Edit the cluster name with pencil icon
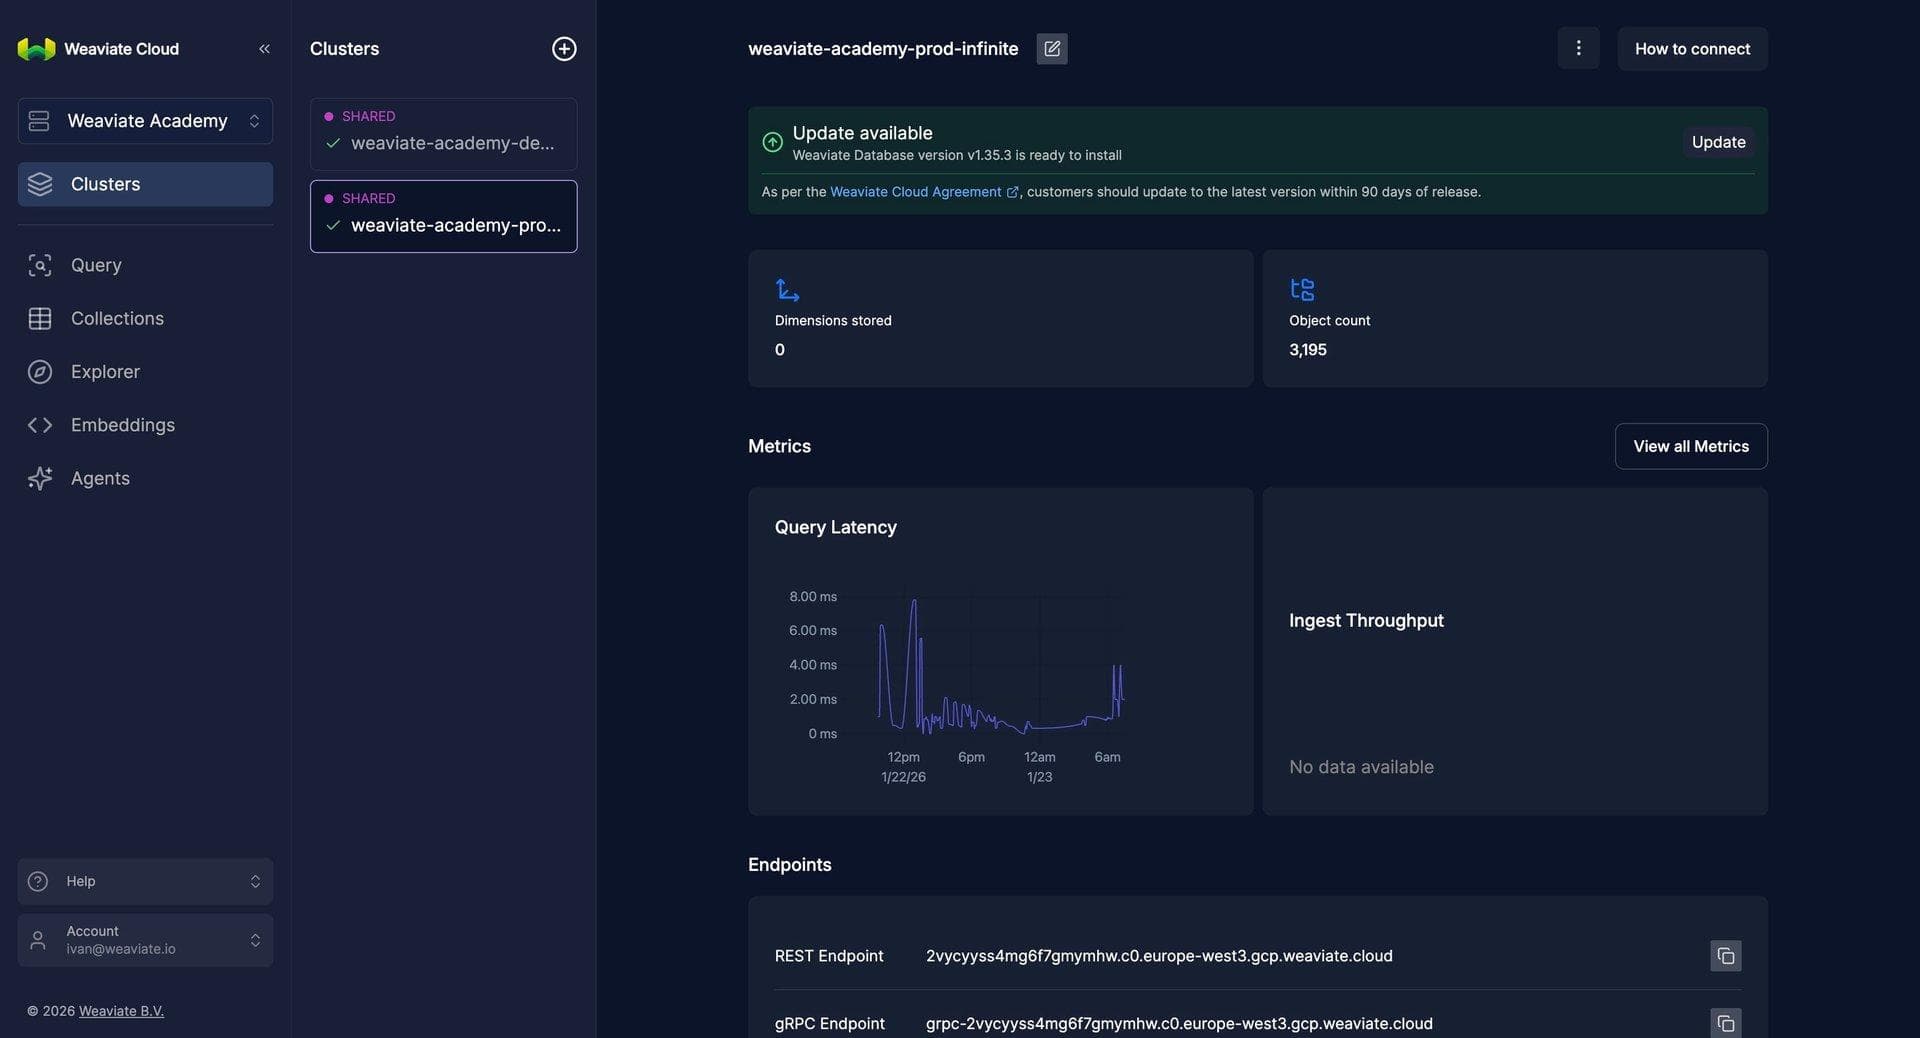Screen dimensions: 1920x1038 point(1052,49)
